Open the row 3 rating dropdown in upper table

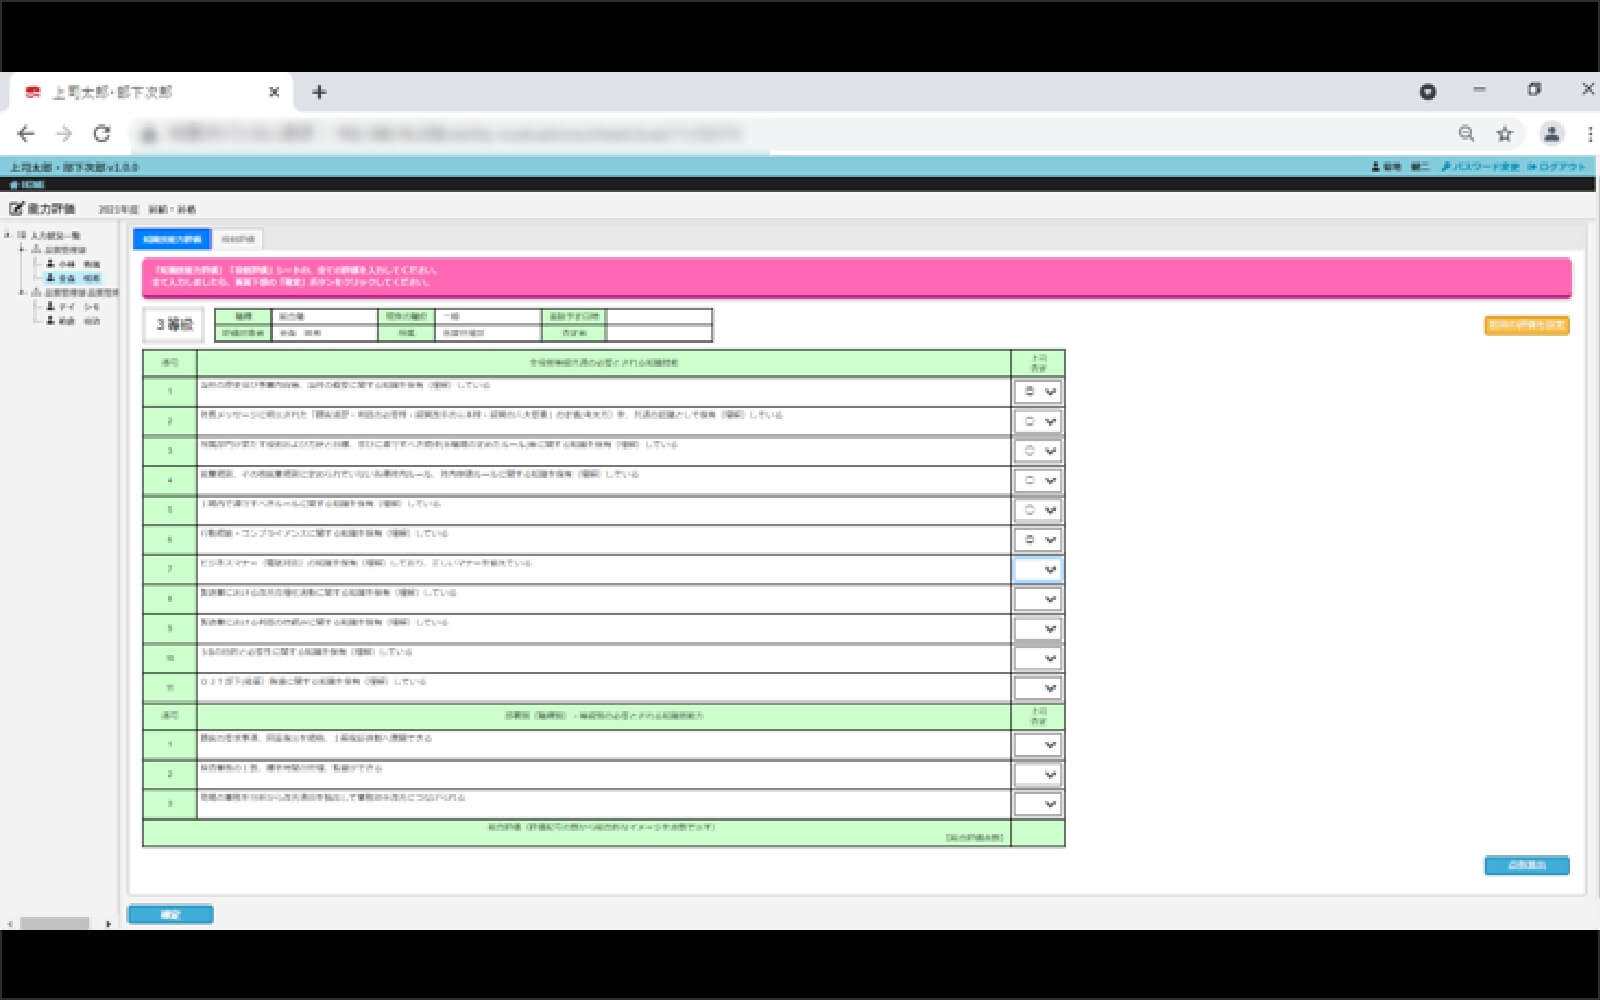[x=1038, y=451]
